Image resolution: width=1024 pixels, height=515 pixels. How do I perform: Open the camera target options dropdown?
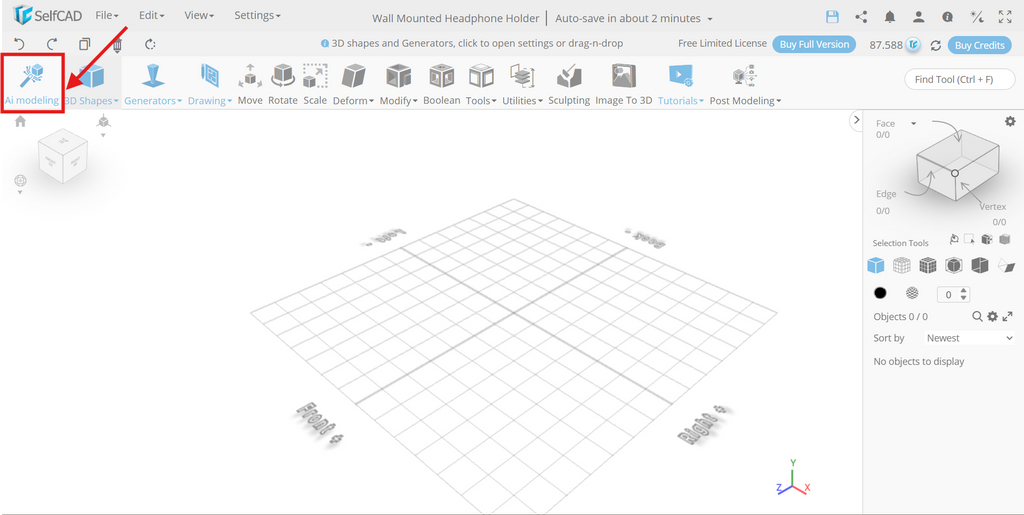click(20, 183)
